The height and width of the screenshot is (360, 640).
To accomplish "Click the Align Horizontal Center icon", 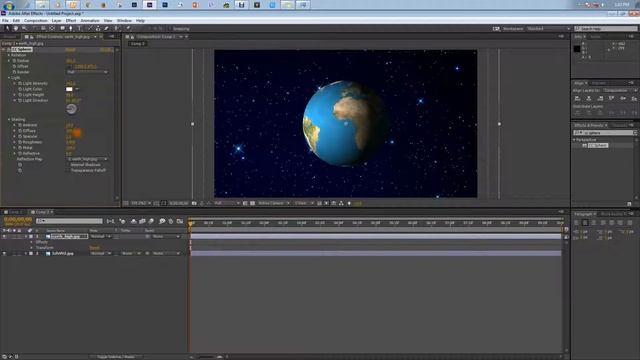I will (x=589, y=98).
